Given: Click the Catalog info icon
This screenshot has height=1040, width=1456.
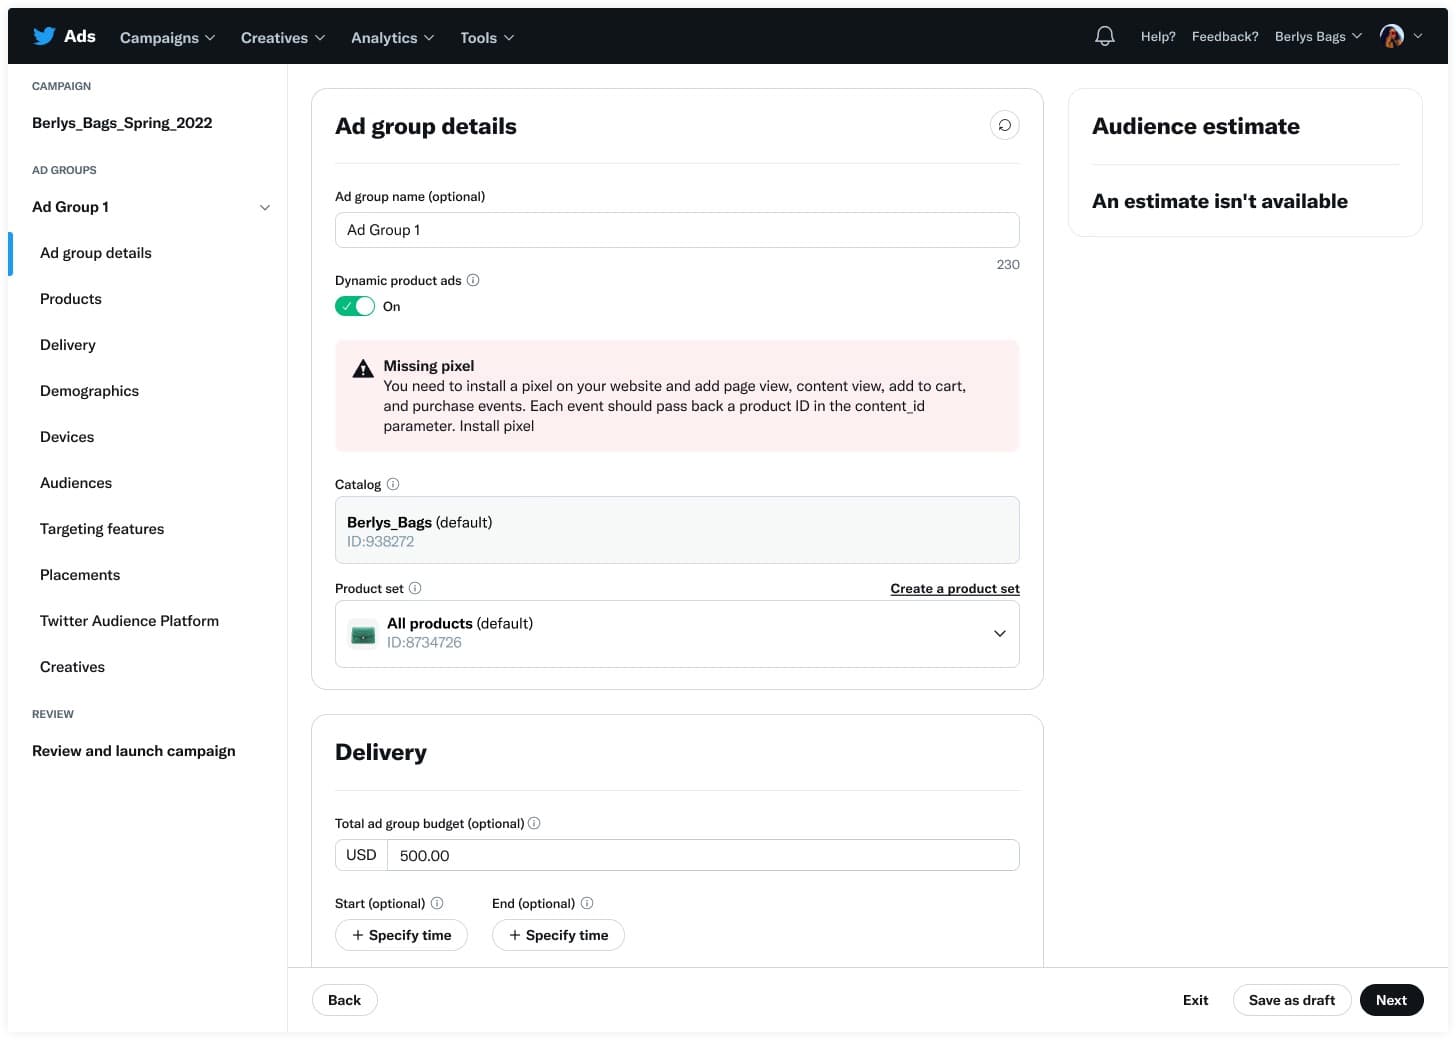Looking at the screenshot, I should point(392,484).
